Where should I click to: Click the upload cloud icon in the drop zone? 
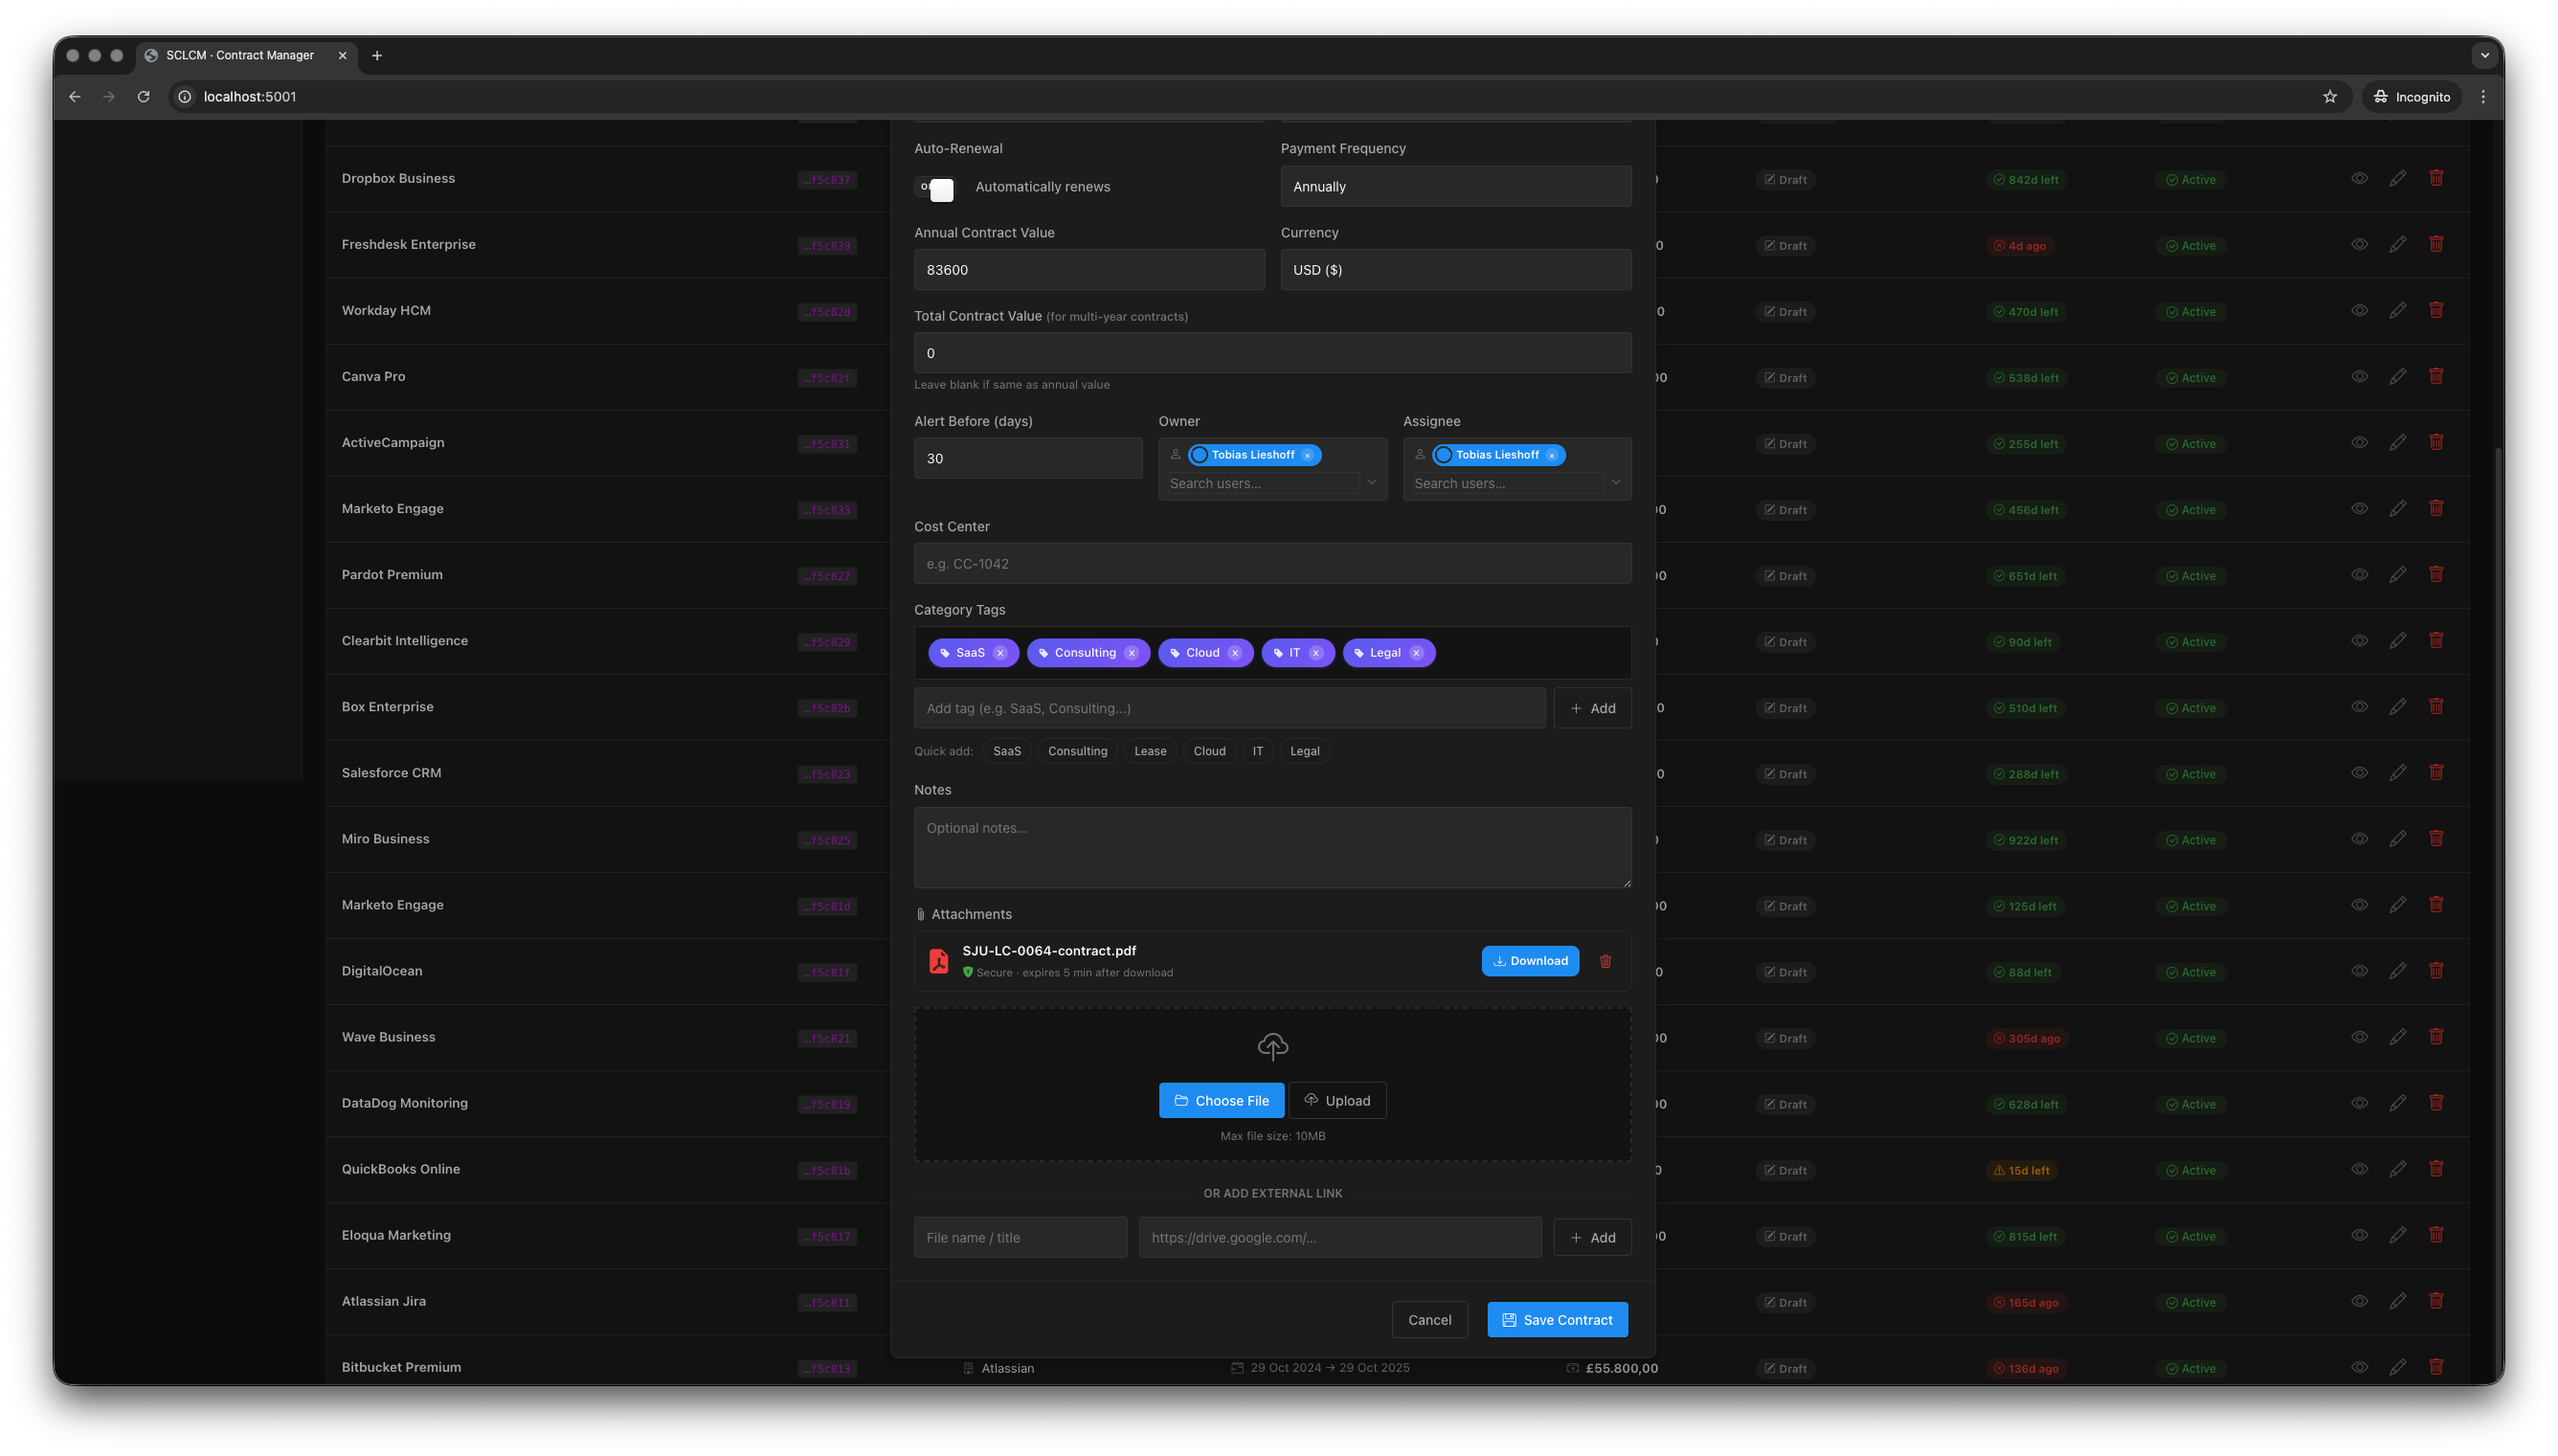(1271, 1047)
